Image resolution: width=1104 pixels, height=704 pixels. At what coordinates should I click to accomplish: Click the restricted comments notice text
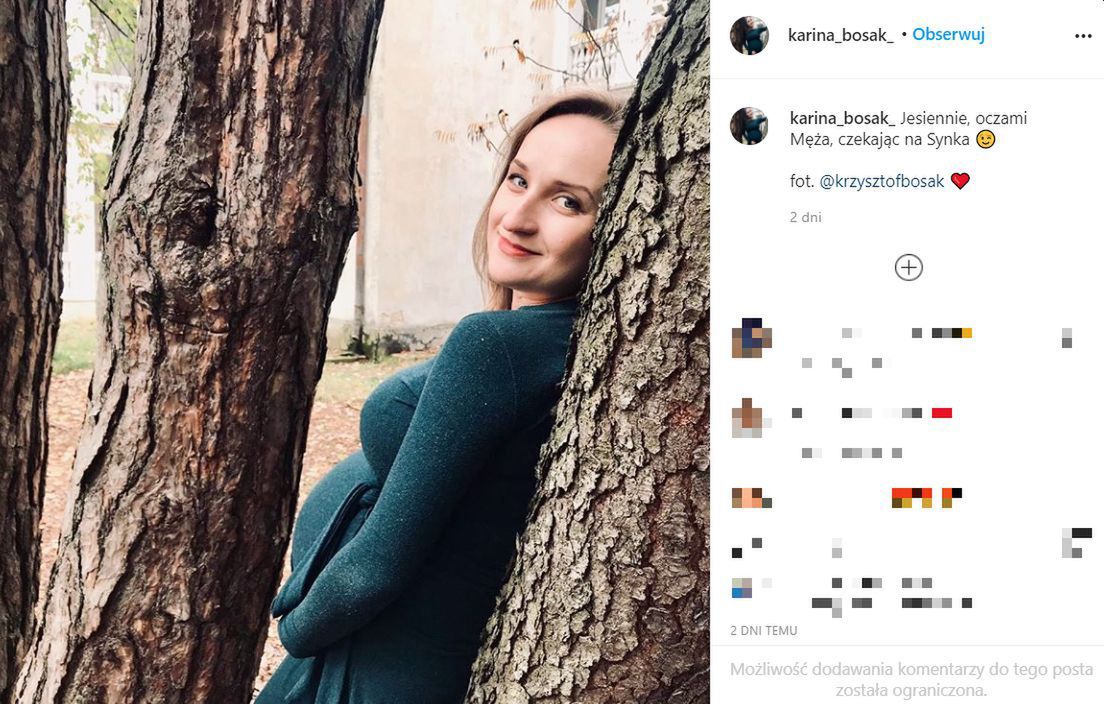tap(910, 679)
